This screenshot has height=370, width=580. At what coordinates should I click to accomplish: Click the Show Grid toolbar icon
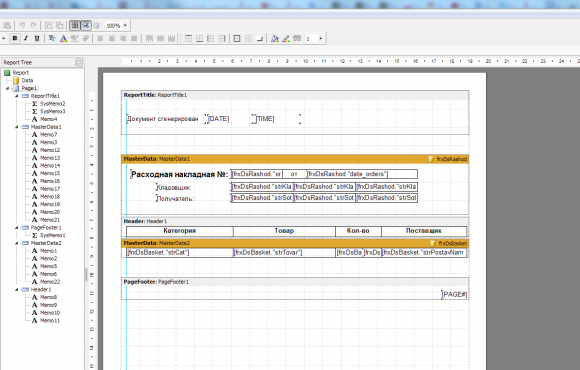tap(75, 25)
